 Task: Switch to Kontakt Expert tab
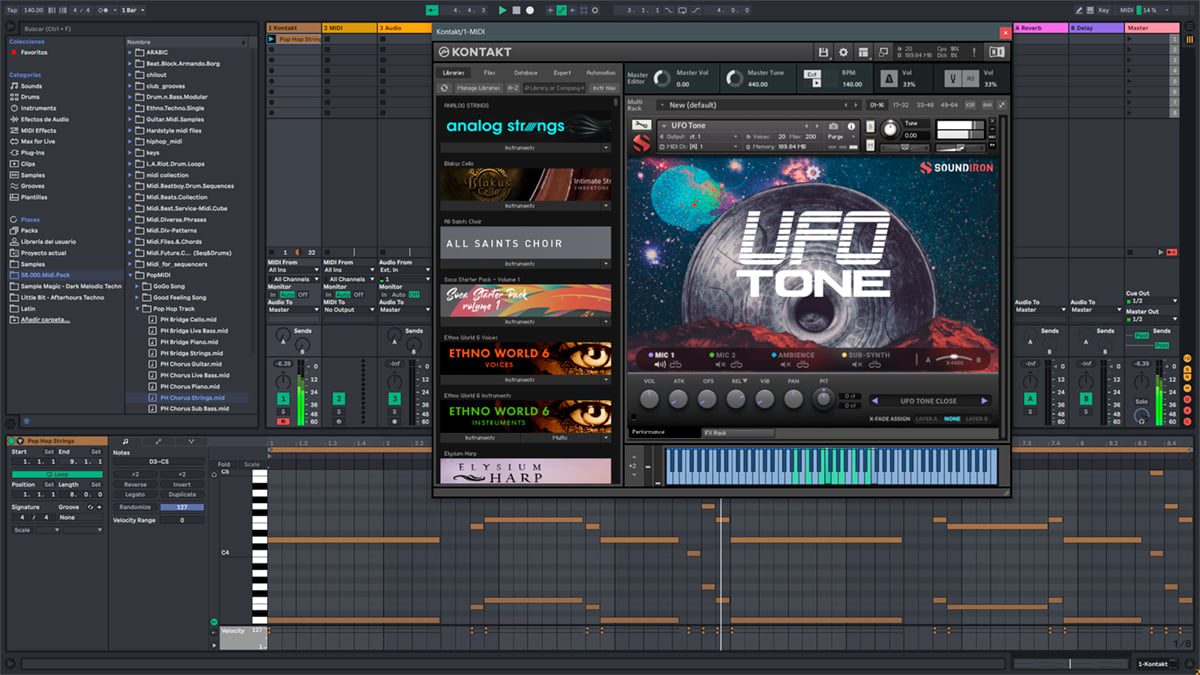[x=562, y=73]
